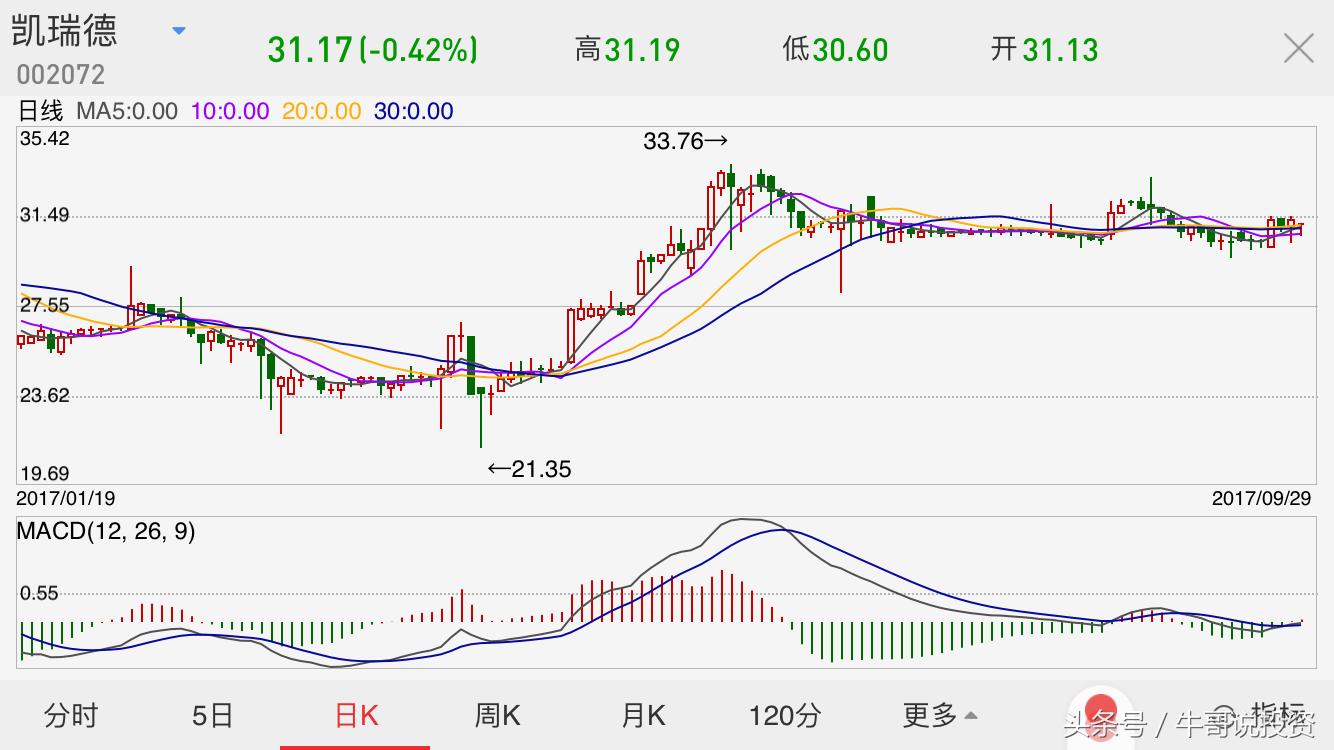Tap the blue MA 30 legend label
Image resolution: width=1334 pixels, height=750 pixels.
tap(413, 111)
